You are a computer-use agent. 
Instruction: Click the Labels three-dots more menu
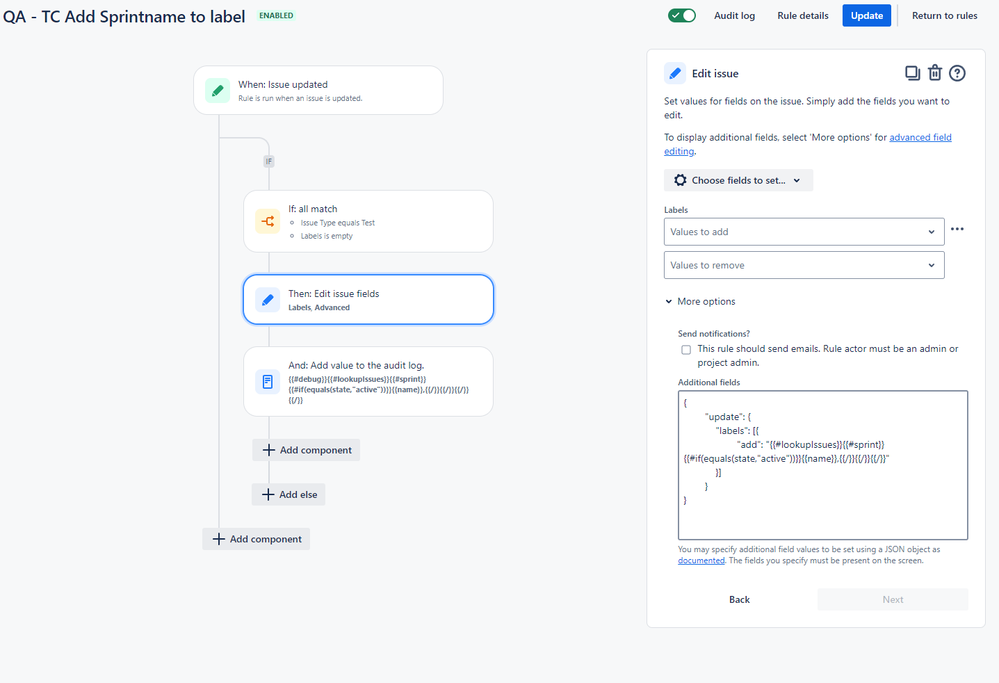tap(957, 229)
